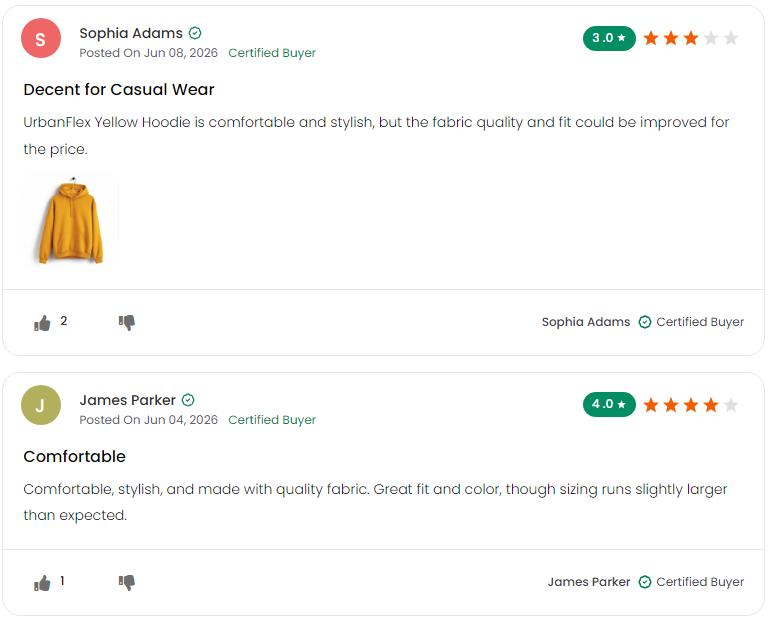Open James Parker profile from header name

[127, 400]
